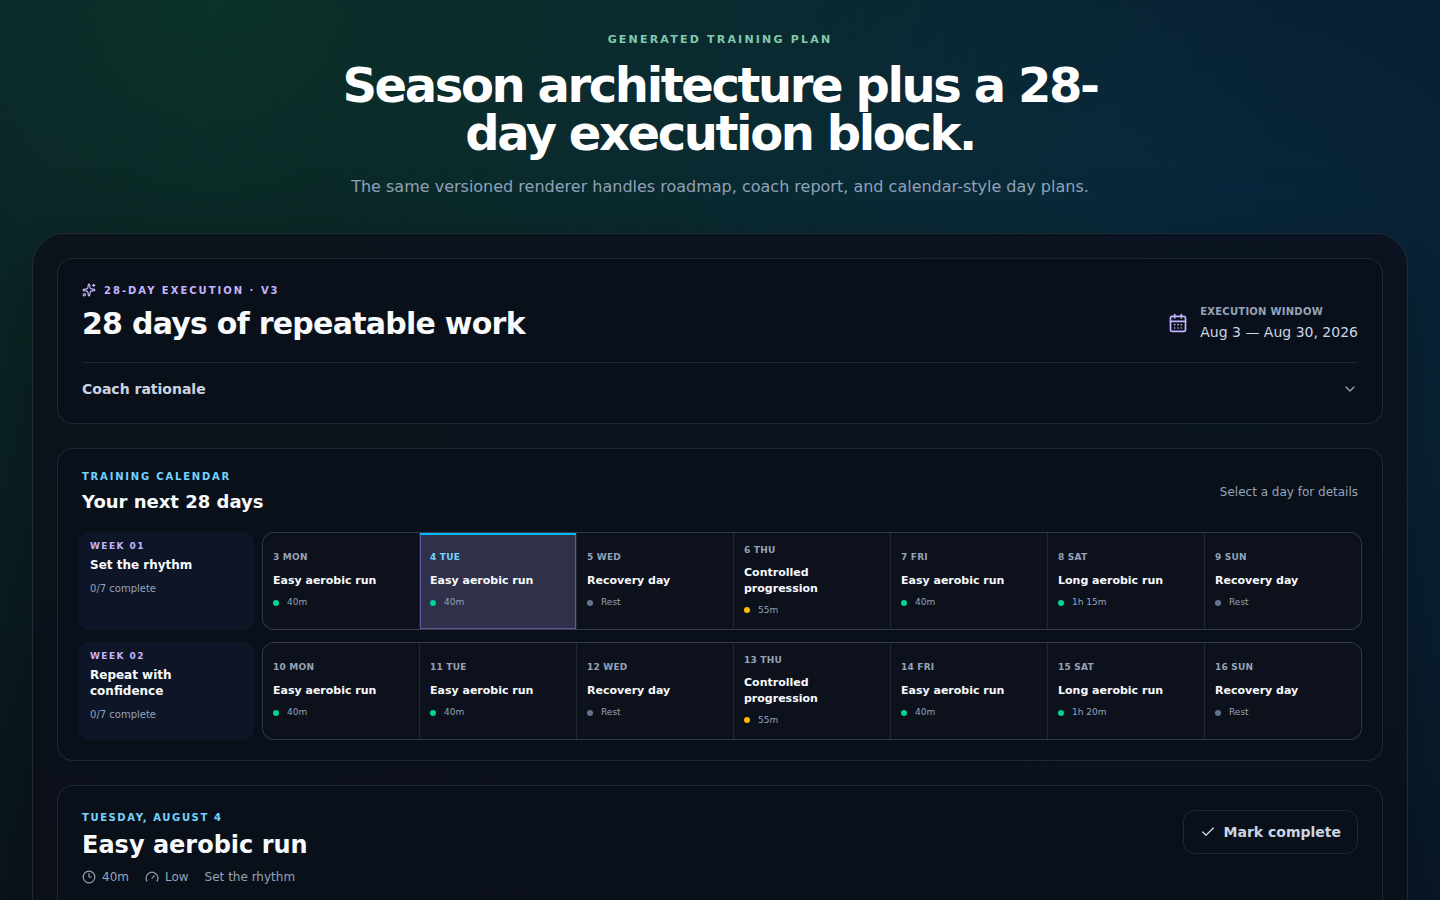
Task: Mark the Tuesday workout as complete
Action: point(1270,832)
